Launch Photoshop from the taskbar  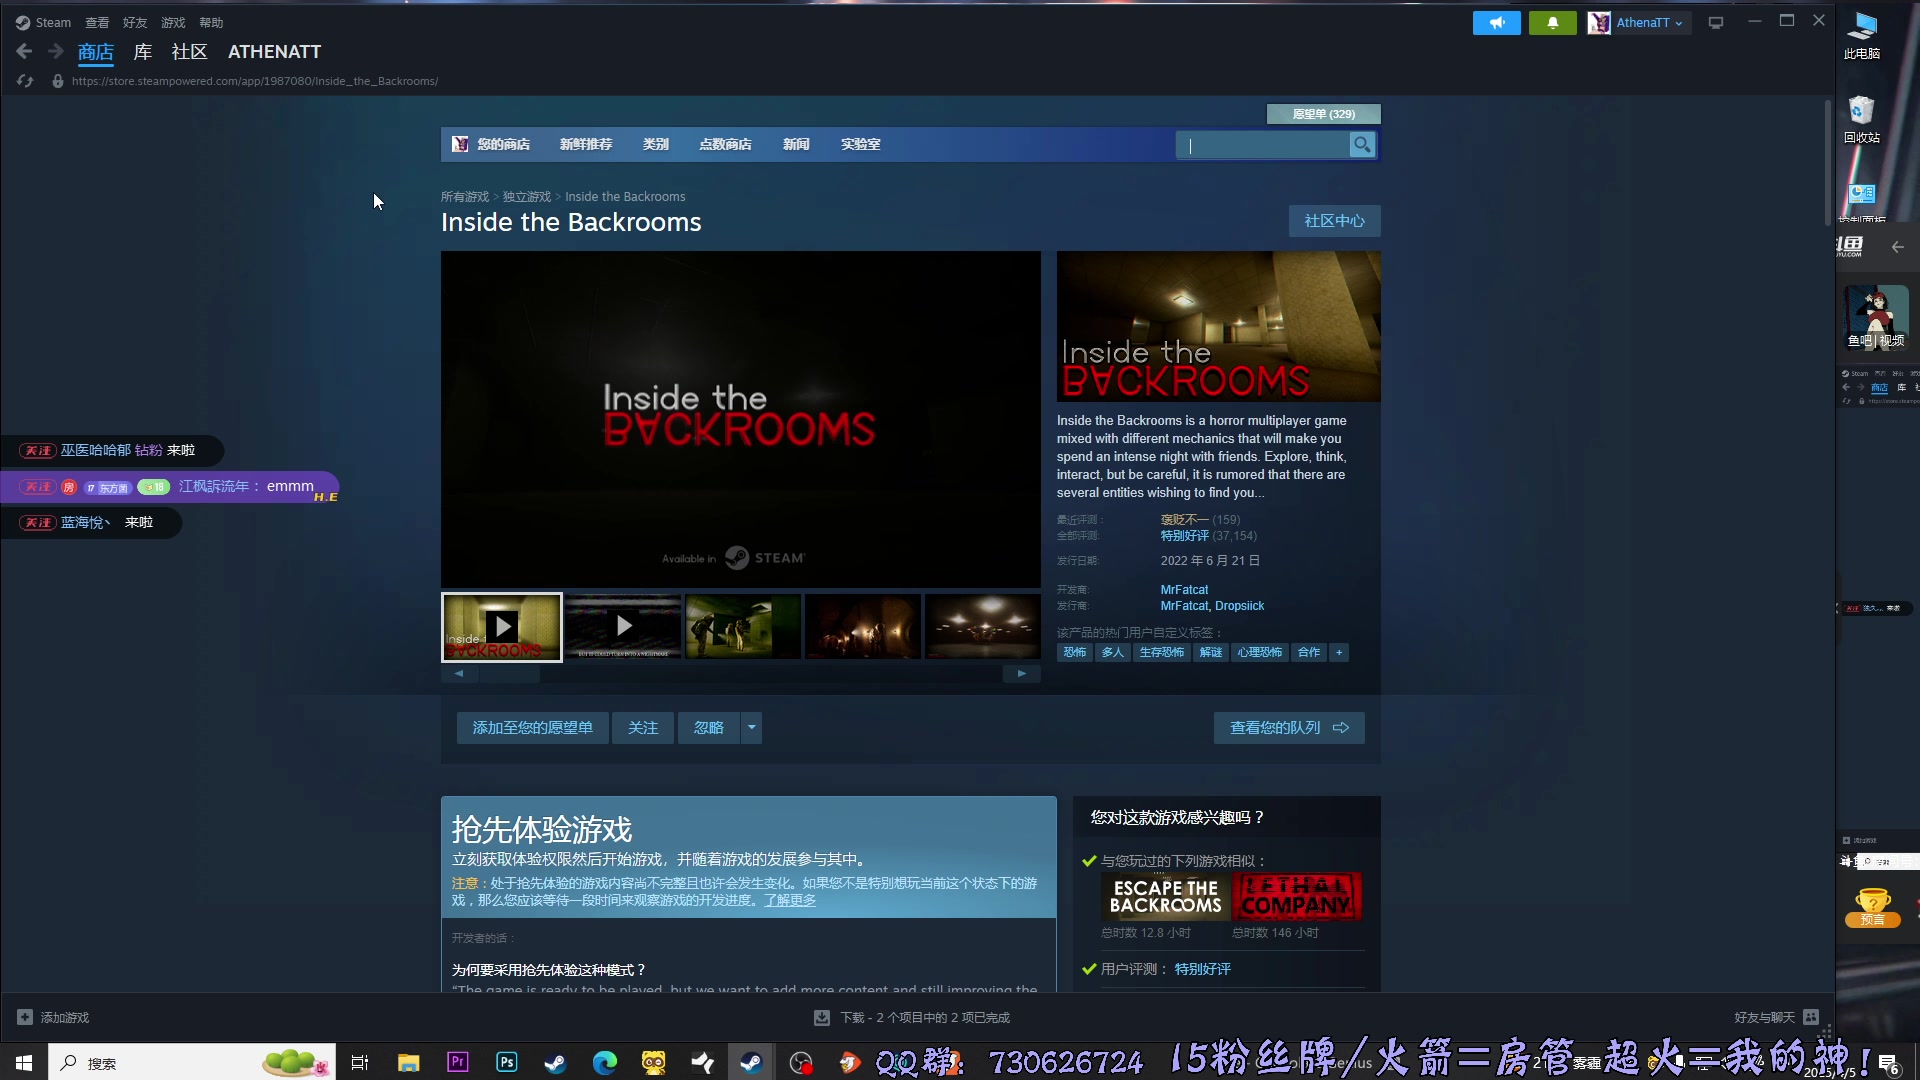pyautogui.click(x=507, y=1062)
